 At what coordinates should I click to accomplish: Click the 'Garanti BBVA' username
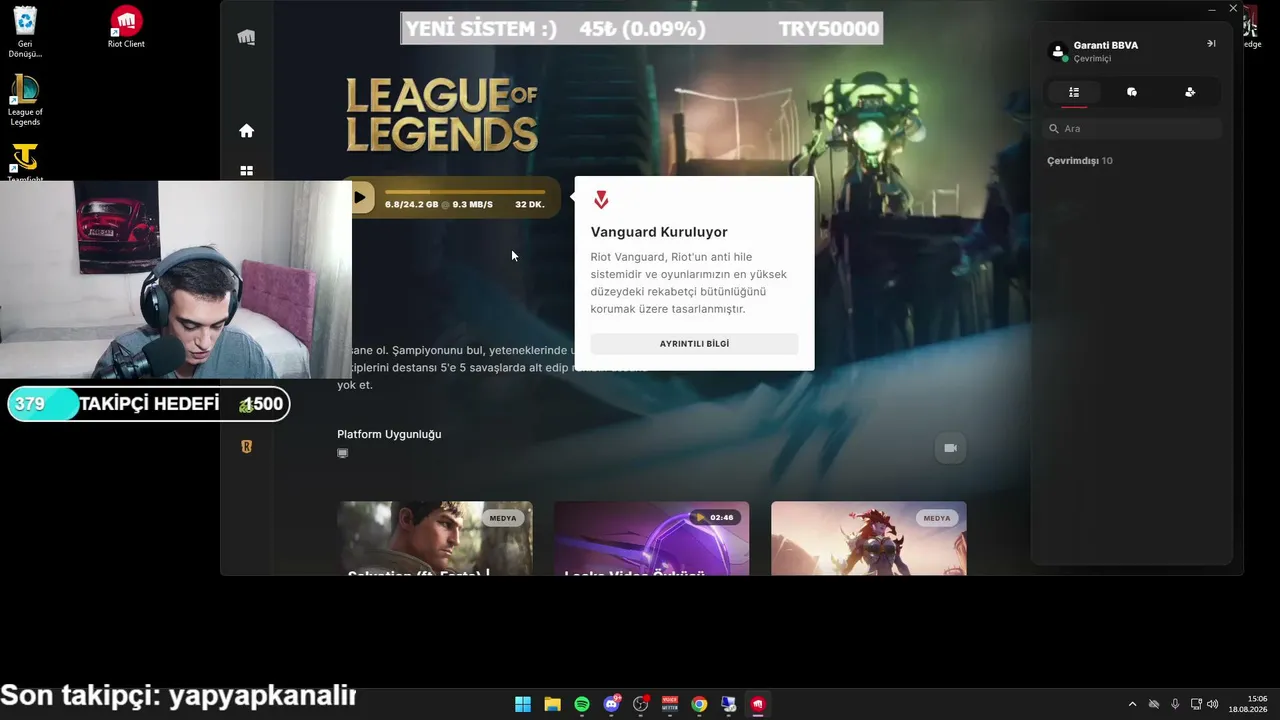(1106, 45)
